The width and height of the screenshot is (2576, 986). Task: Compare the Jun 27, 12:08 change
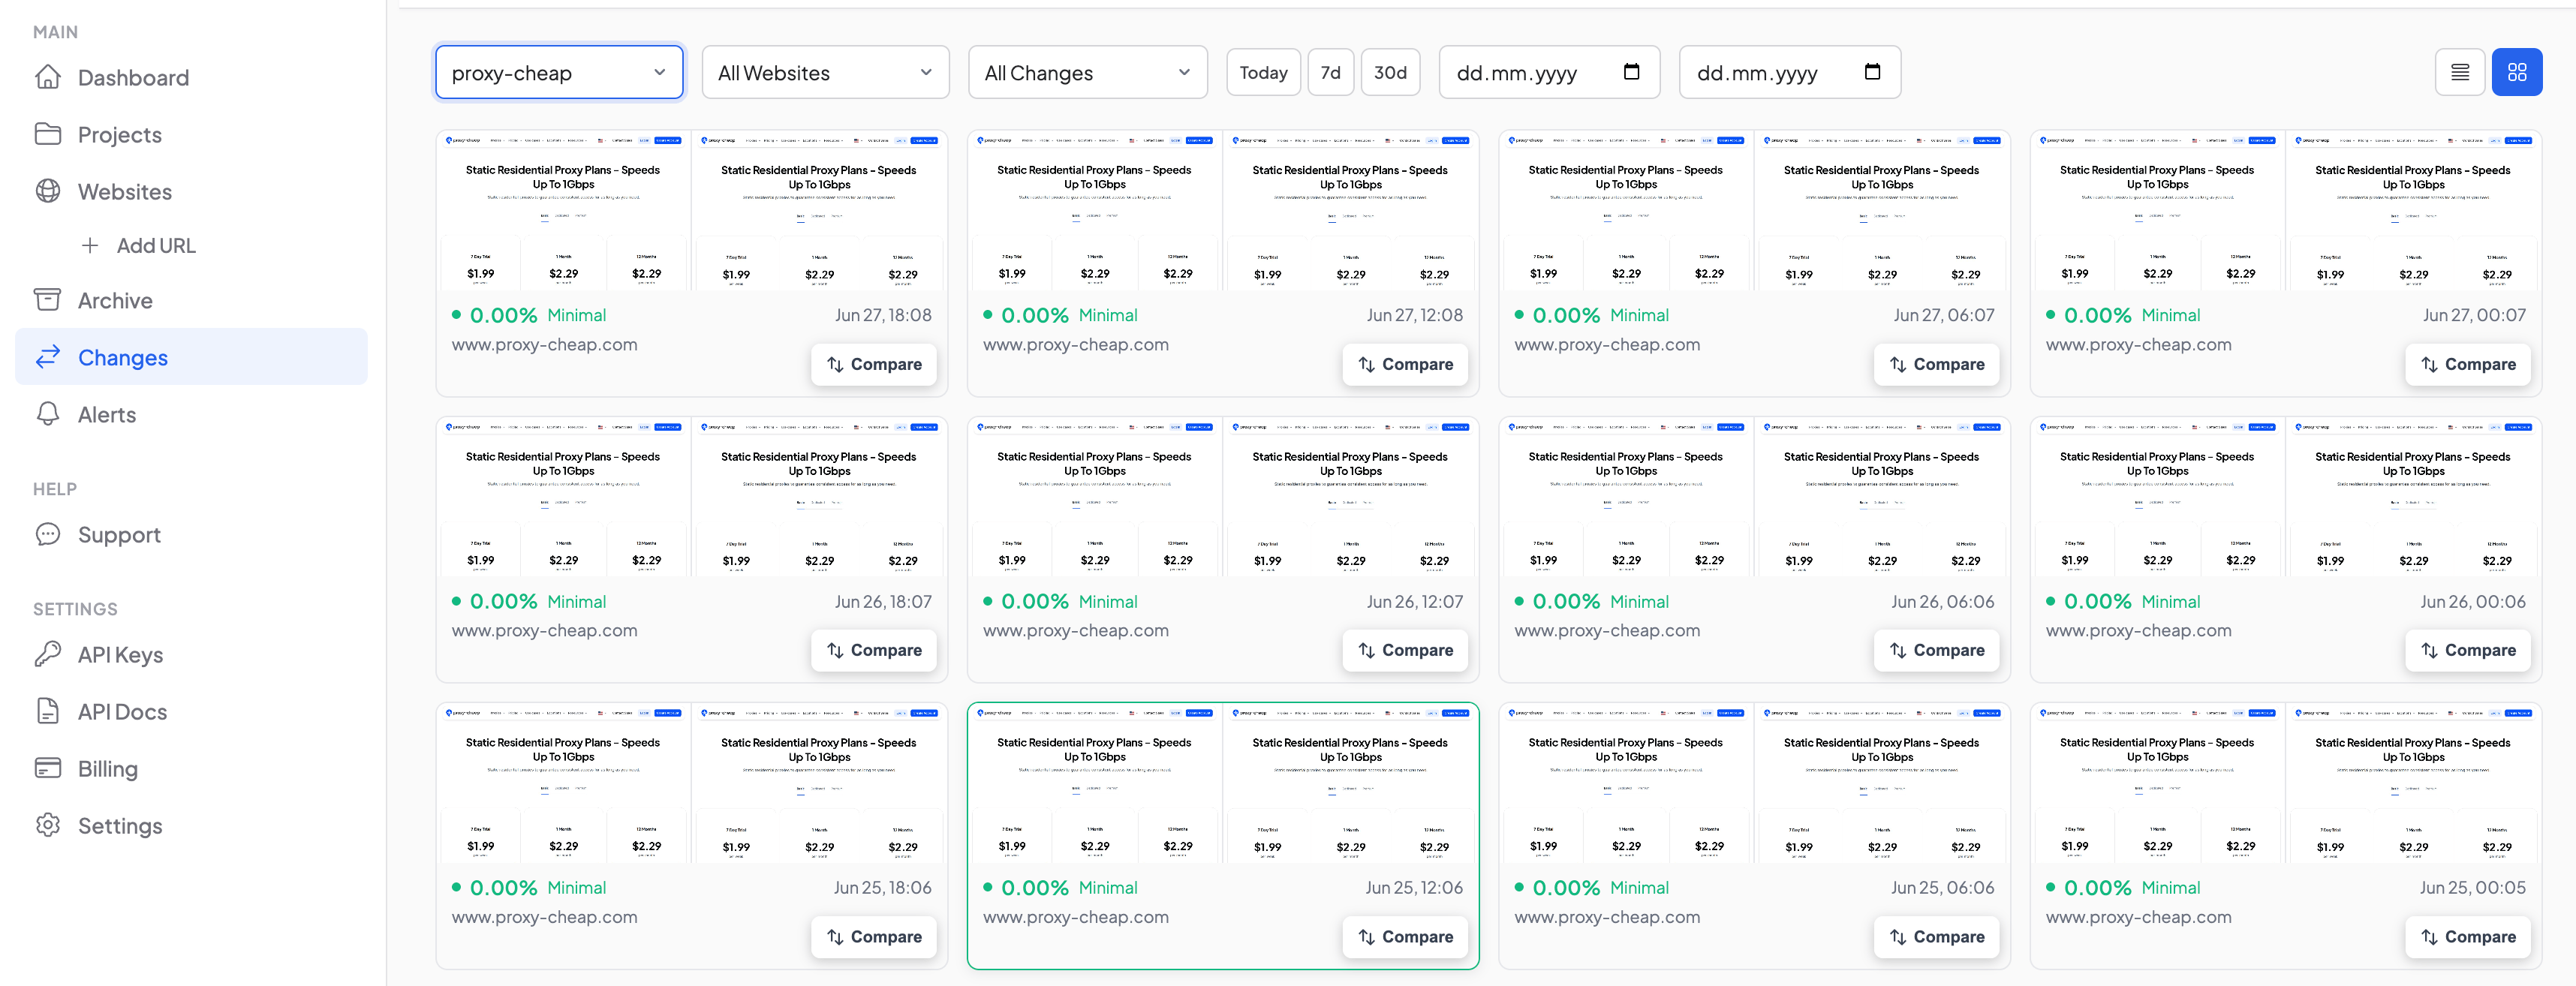click(1404, 364)
